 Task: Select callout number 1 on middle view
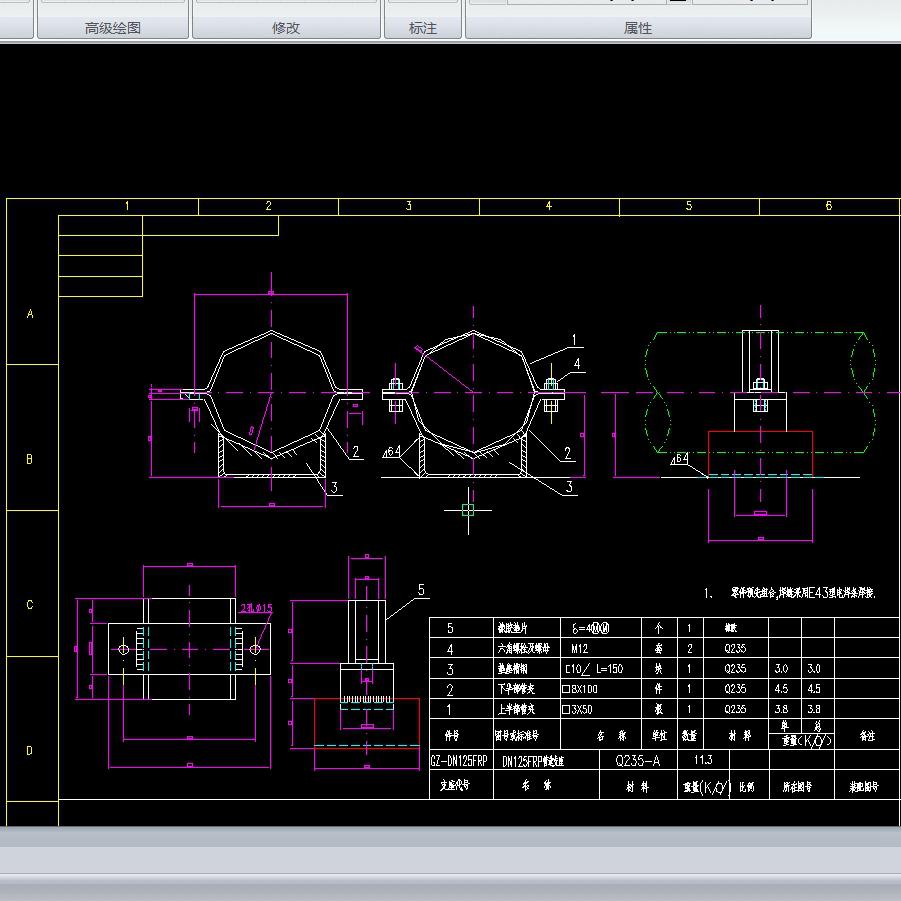[x=573, y=340]
